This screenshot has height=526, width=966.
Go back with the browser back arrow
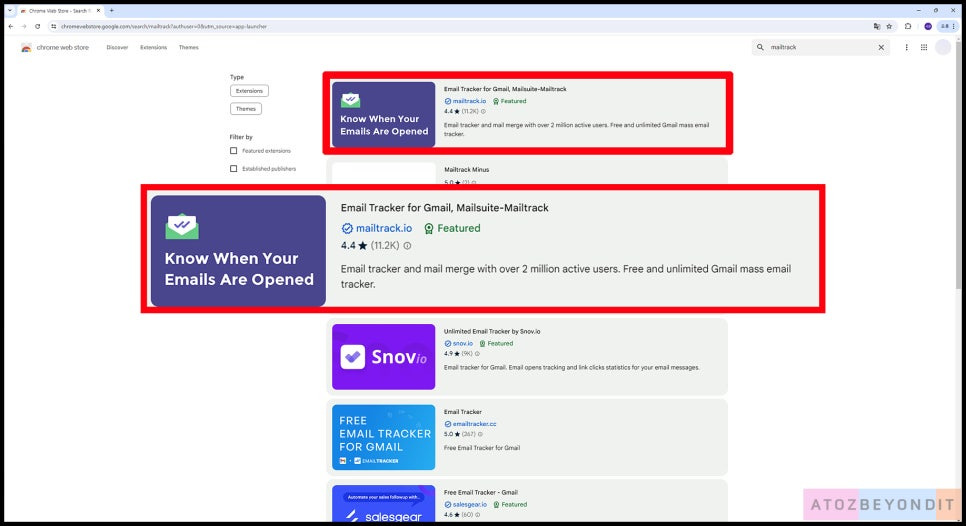tap(10, 26)
